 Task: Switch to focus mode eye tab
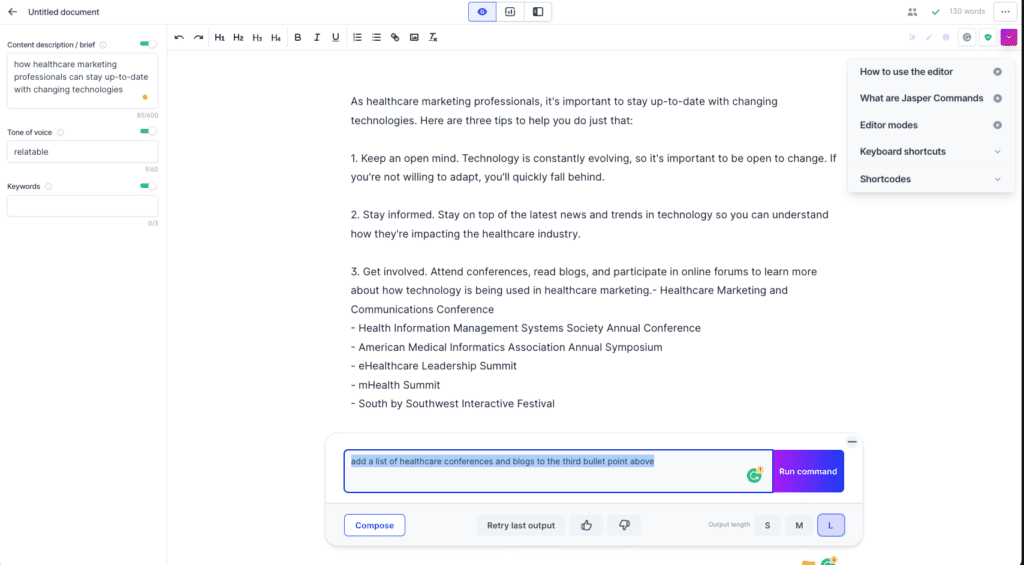coord(483,12)
